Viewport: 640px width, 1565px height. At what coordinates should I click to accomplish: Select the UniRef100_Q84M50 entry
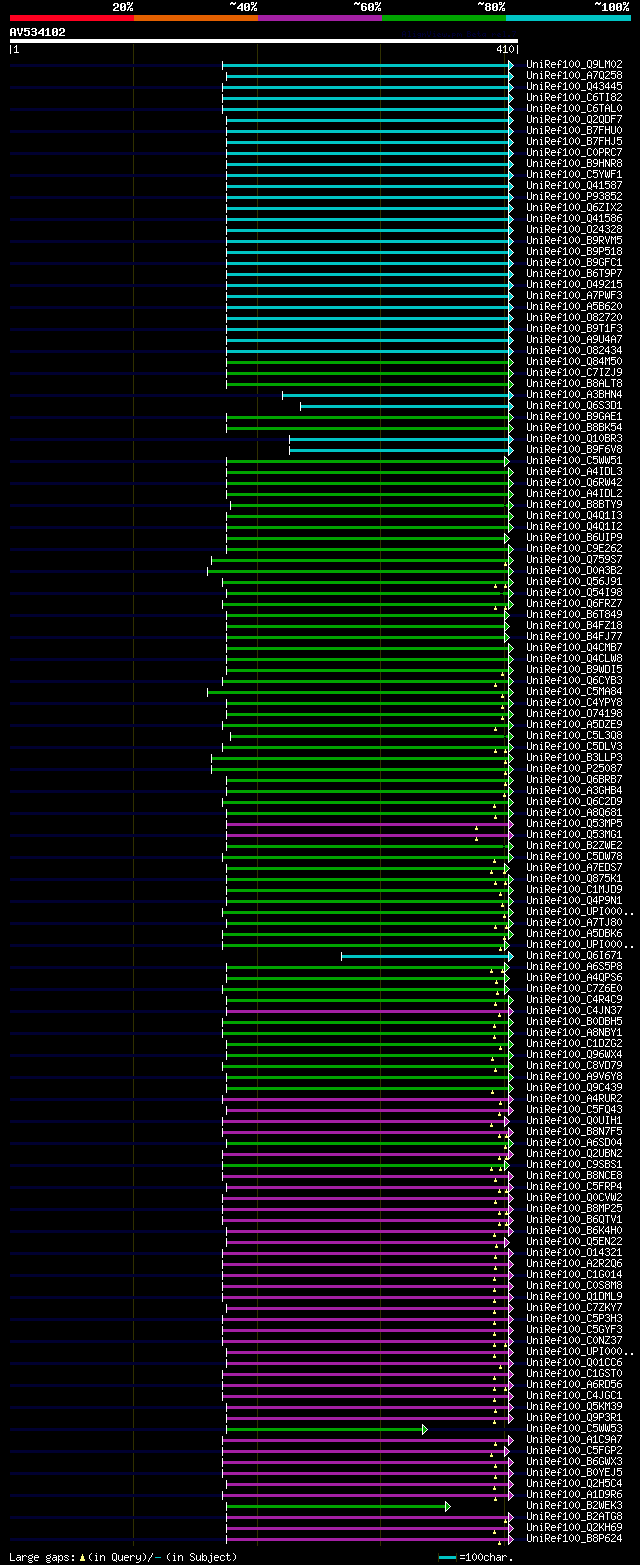point(574,361)
